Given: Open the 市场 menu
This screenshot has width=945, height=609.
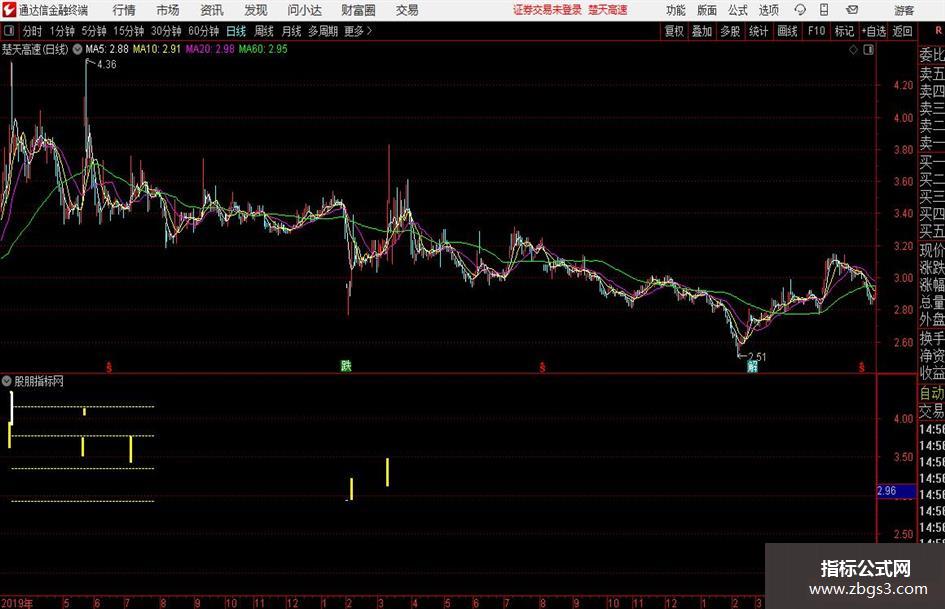Looking at the screenshot, I should tap(168, 10).
